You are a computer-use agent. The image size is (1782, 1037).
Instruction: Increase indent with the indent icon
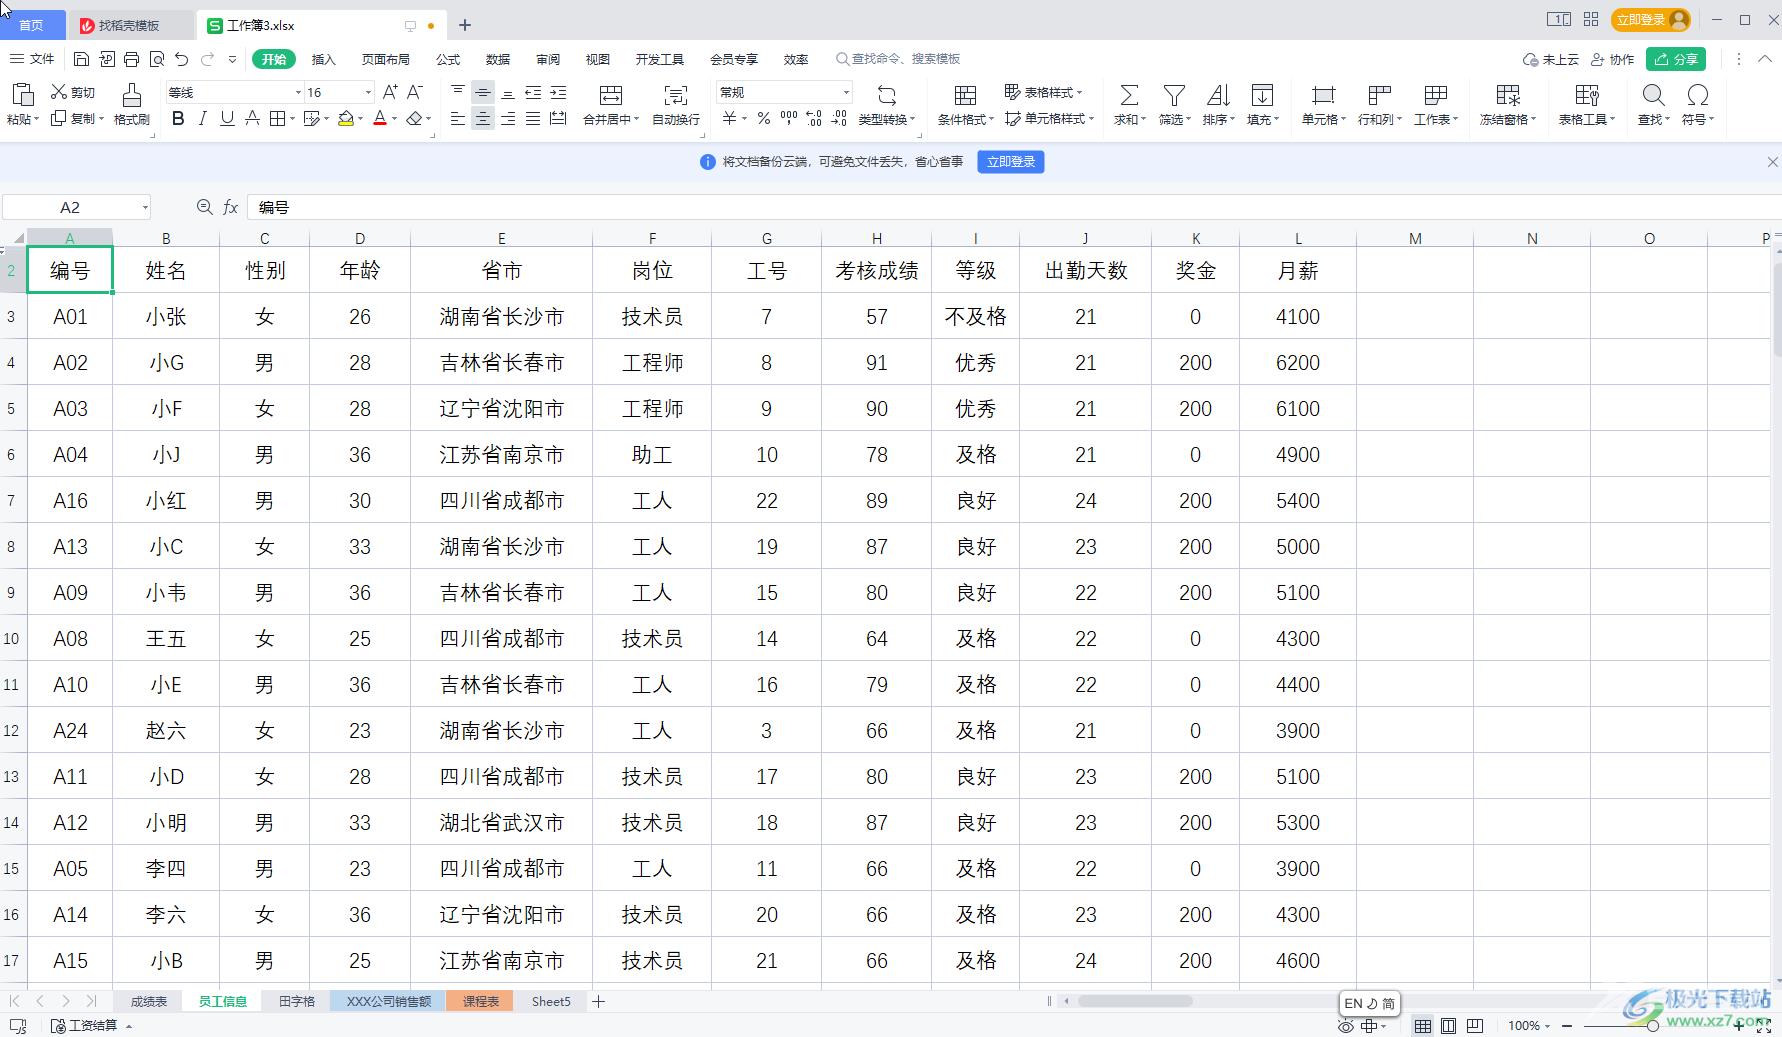click(x=558, y=92)
